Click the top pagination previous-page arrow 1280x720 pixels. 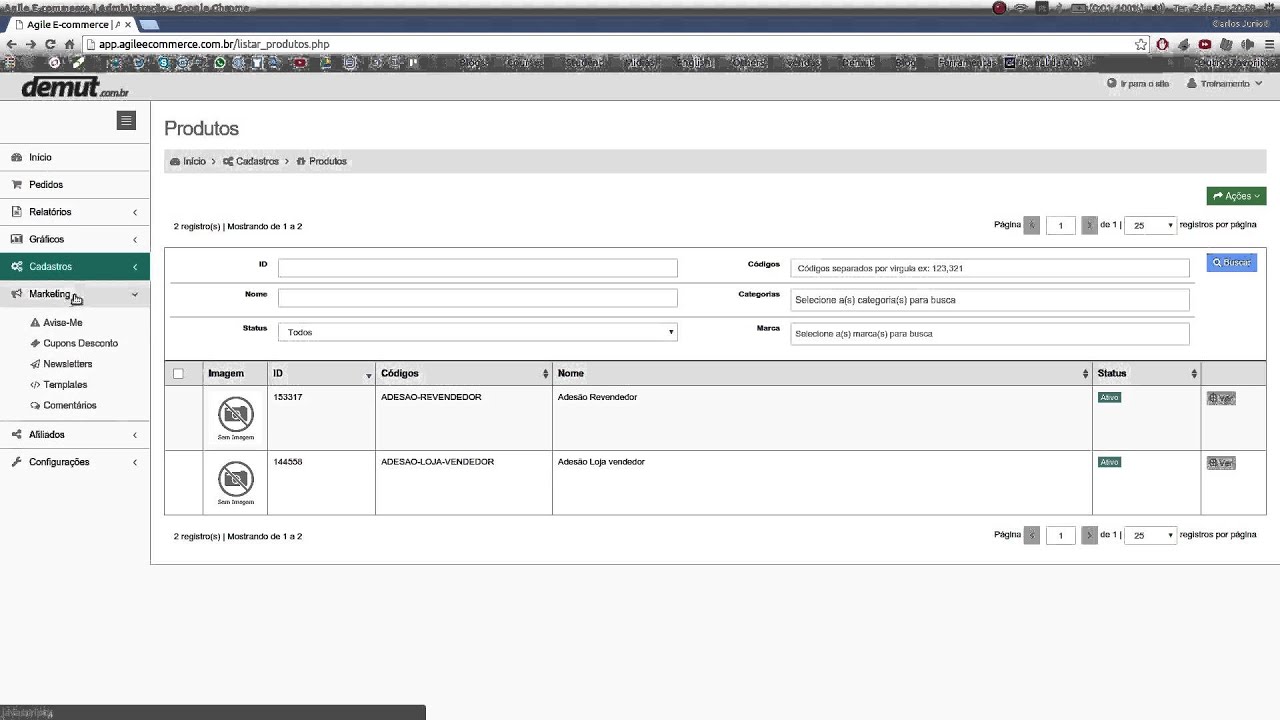point(1032,225)
